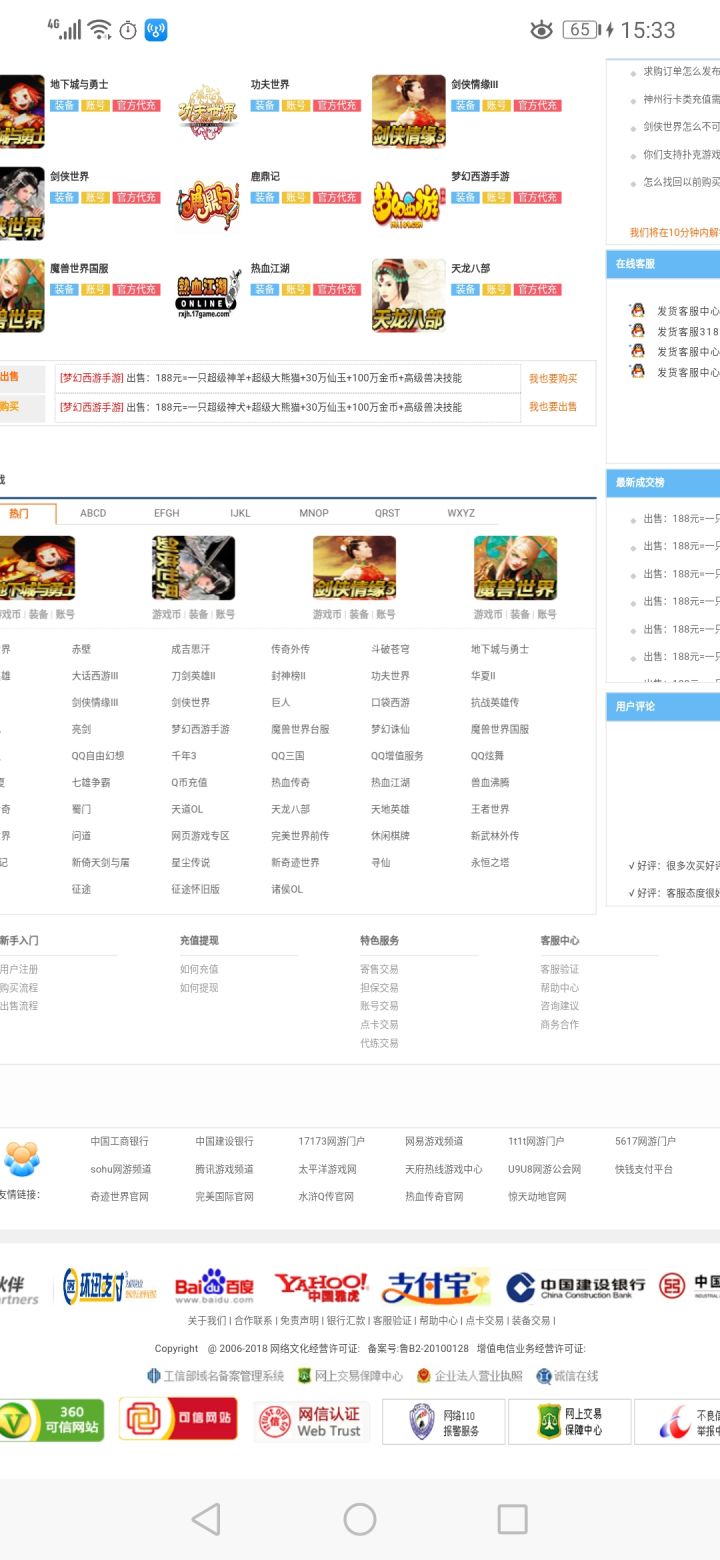The image size is (720, 1560).
Task: Switch to IJKL tab
Action: [240, 513]
